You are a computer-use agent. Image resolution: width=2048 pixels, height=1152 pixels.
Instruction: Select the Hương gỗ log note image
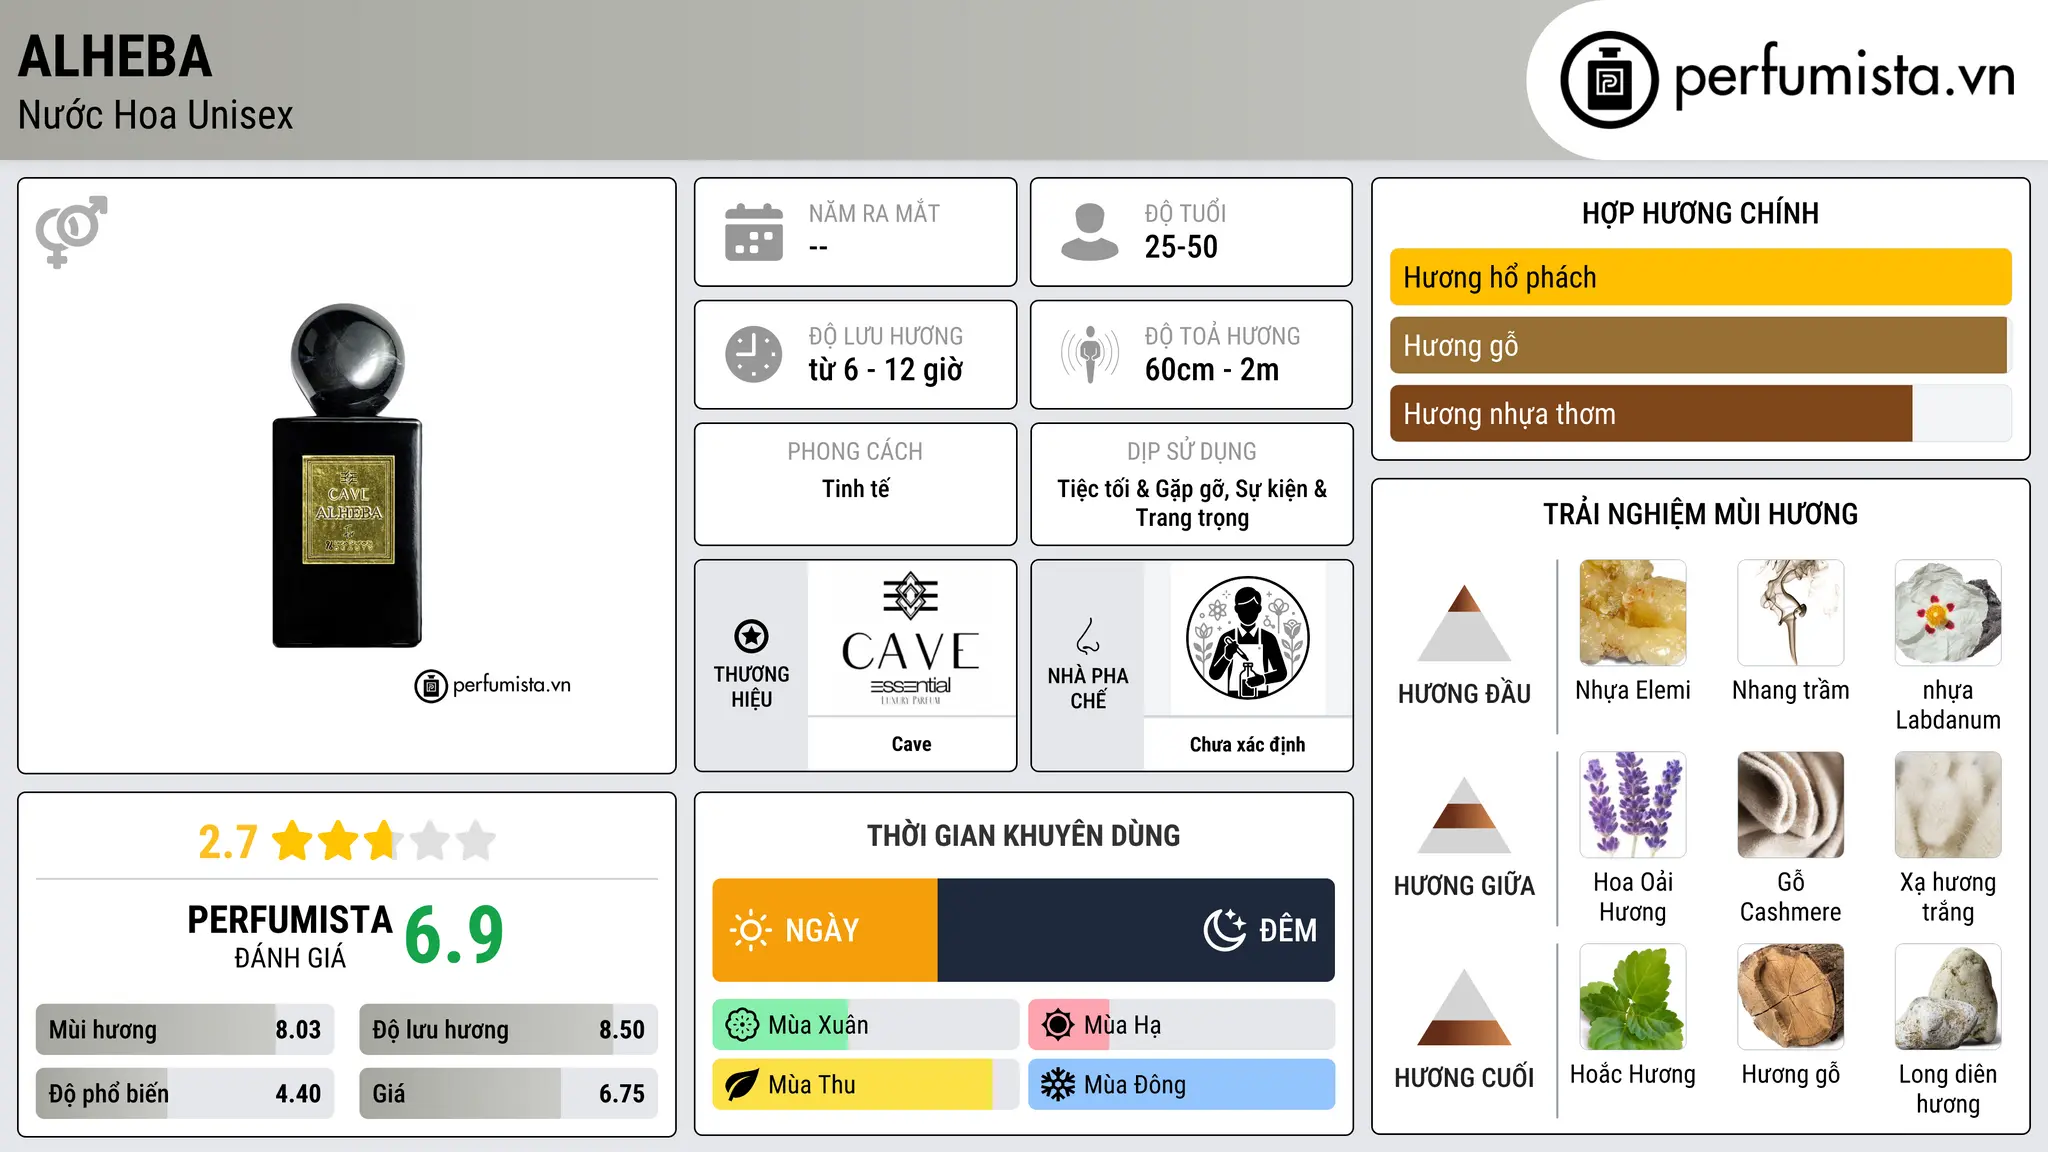pos(1791,997)
